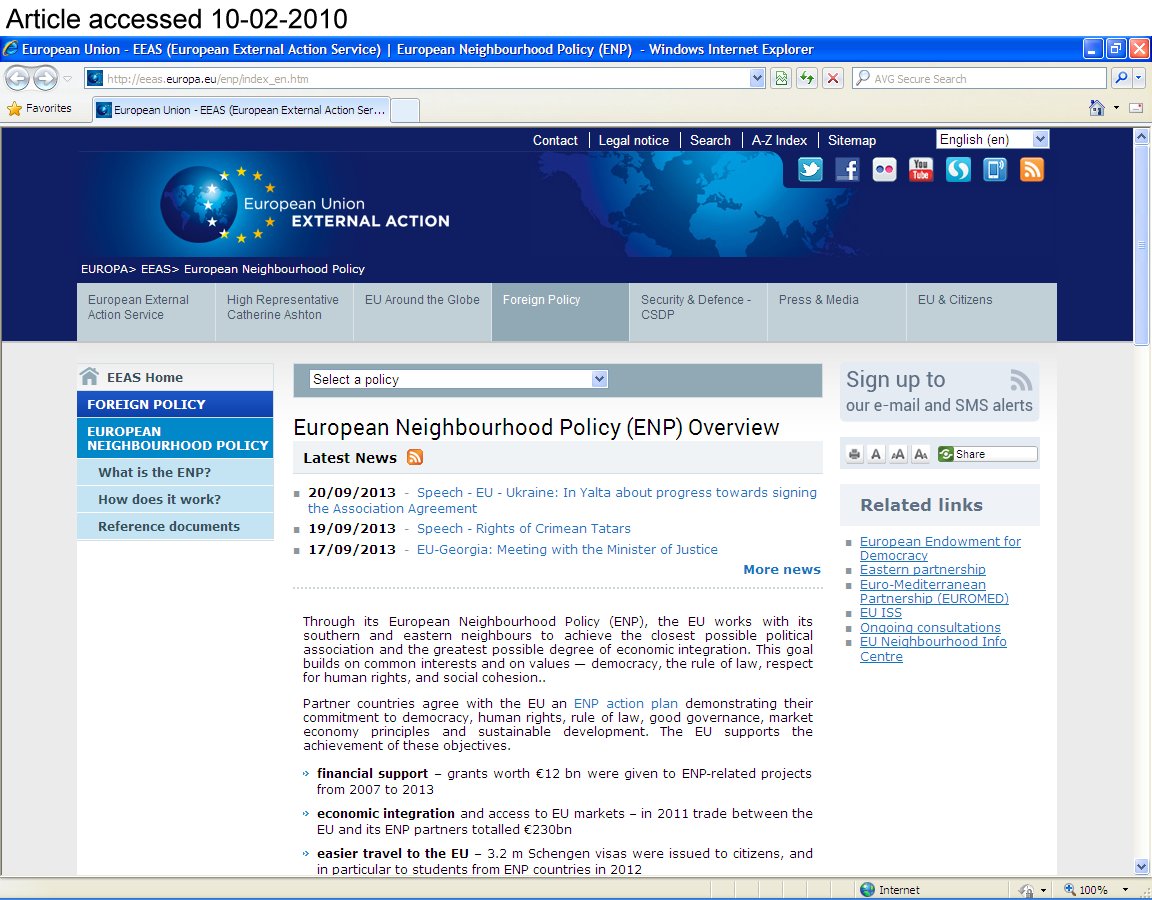Open the EU Twitter page icon
The height and width of the screenshot is (900, 1152).
[810, 170]
